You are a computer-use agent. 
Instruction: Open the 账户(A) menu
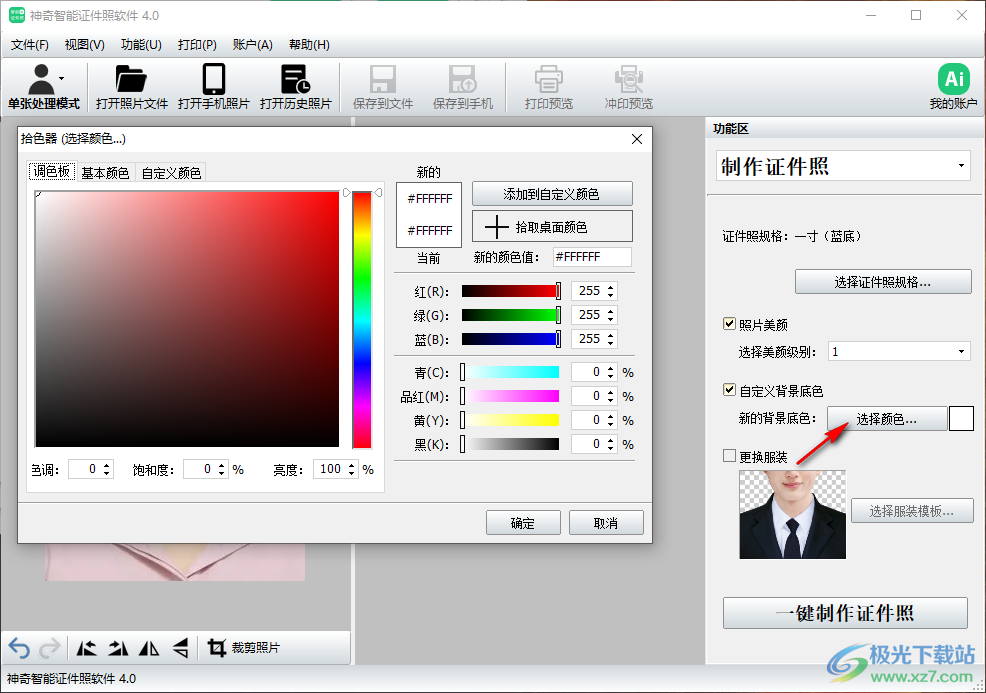tap(252, 45)
